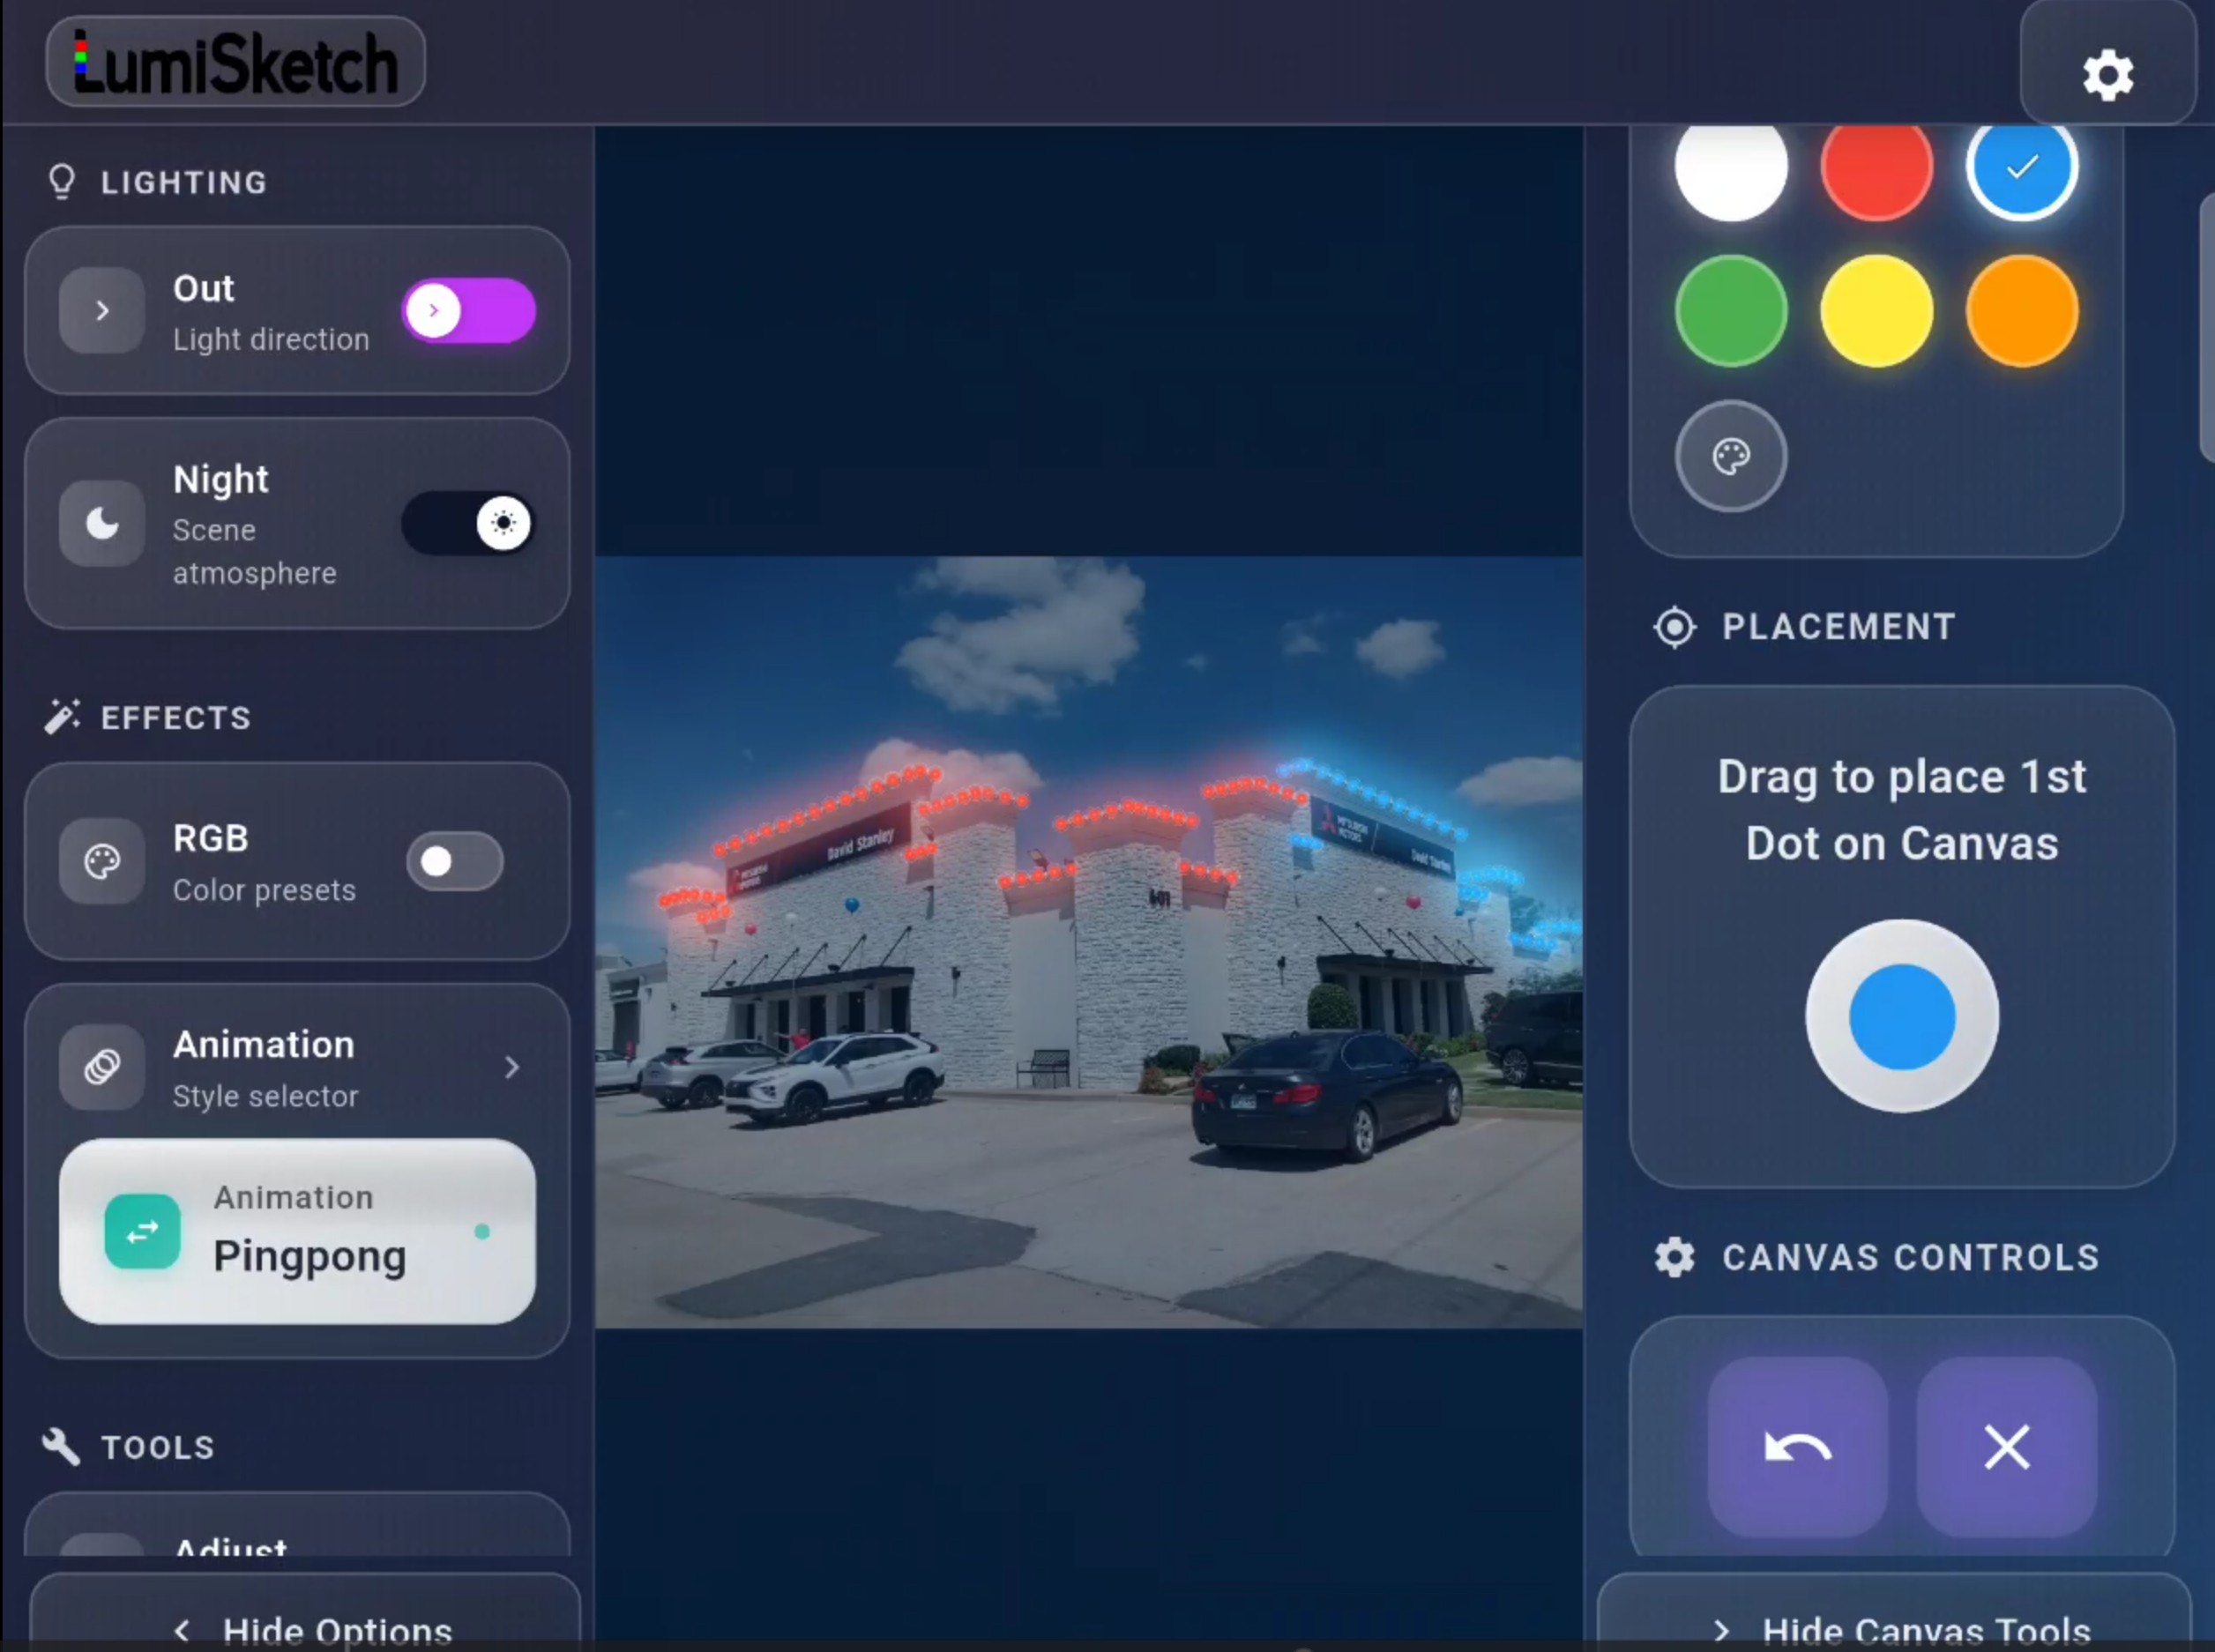Image resolution: width=2215 pixels, height=1652 pixels.
Task: Click the Pingpong swap arrows icon
Action: coord(142,1231)
